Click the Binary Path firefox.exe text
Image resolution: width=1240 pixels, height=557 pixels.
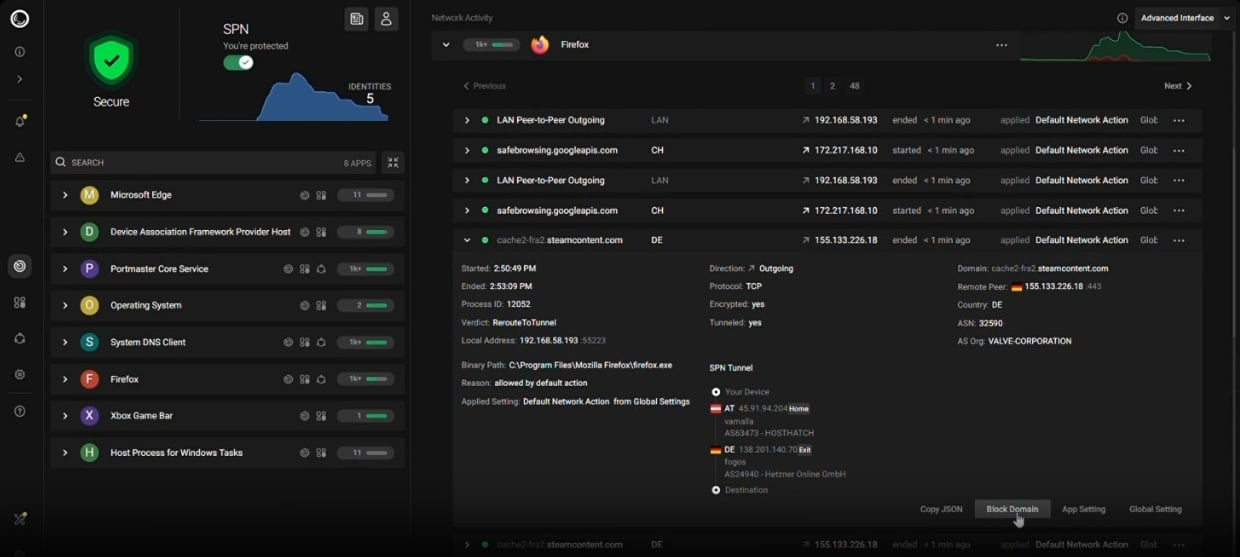pyautogui.click(x=590, y=366)
